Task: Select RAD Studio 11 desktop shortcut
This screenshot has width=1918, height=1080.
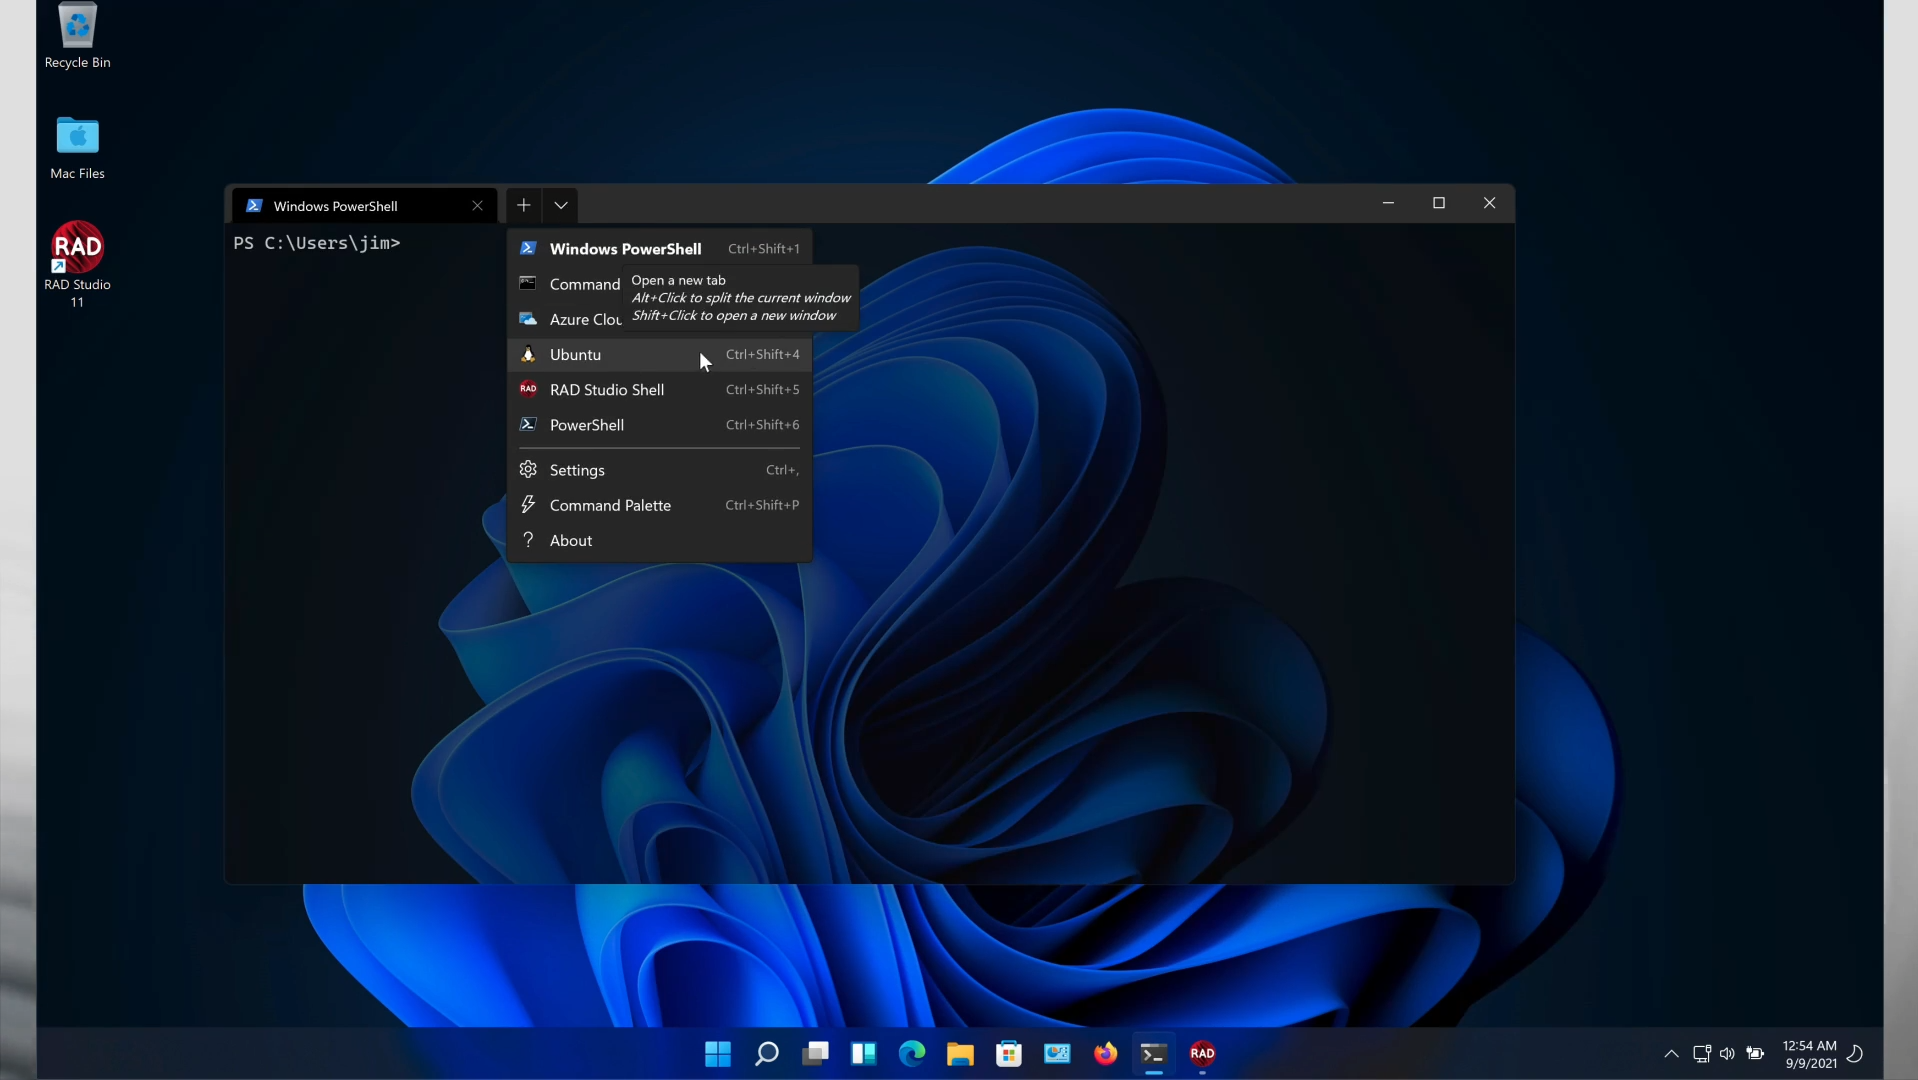Action: pyautogui.click(x=77, y=264)
